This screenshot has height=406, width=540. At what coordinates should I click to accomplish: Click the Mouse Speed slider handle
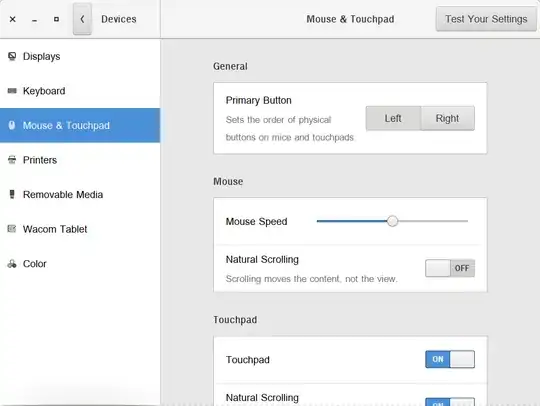point(392,221)
